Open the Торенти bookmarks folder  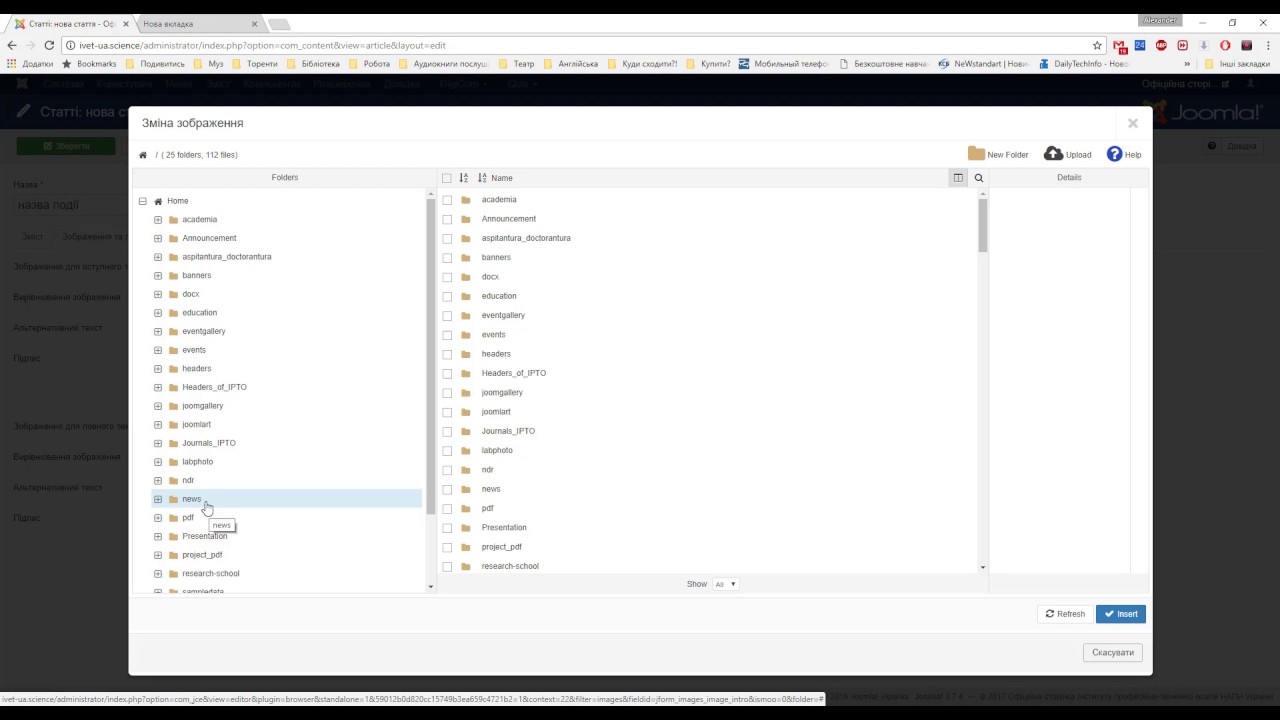click(x=254, y=63)
